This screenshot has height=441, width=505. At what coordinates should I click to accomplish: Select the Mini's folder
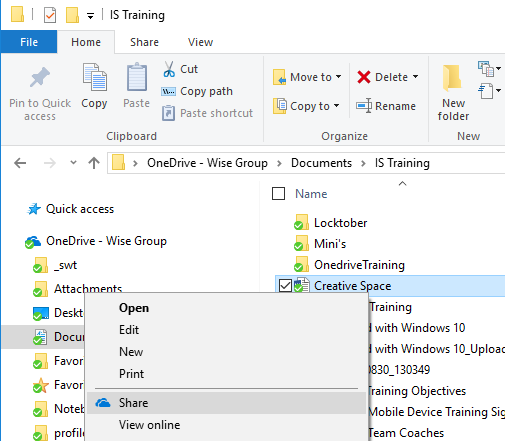tap(330, 244)
